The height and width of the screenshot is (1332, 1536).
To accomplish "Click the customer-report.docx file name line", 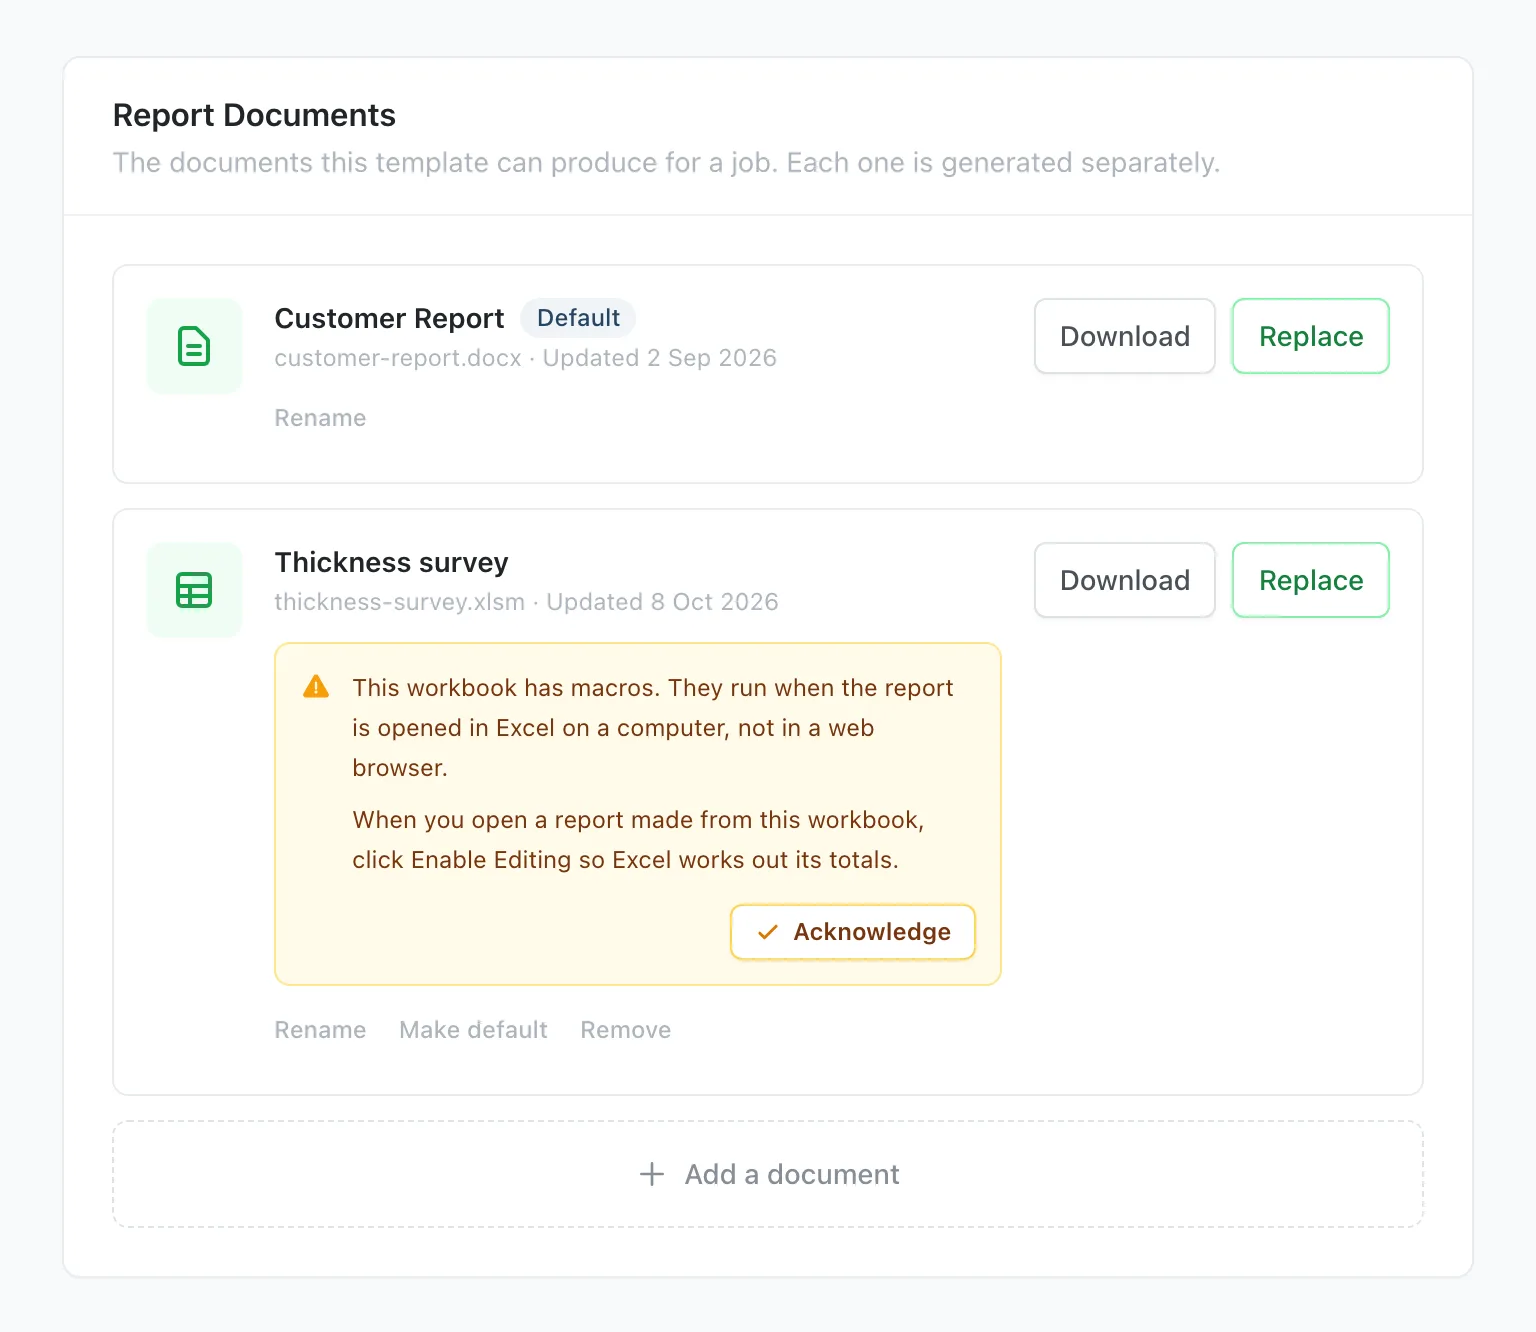I will coord(526,358).
